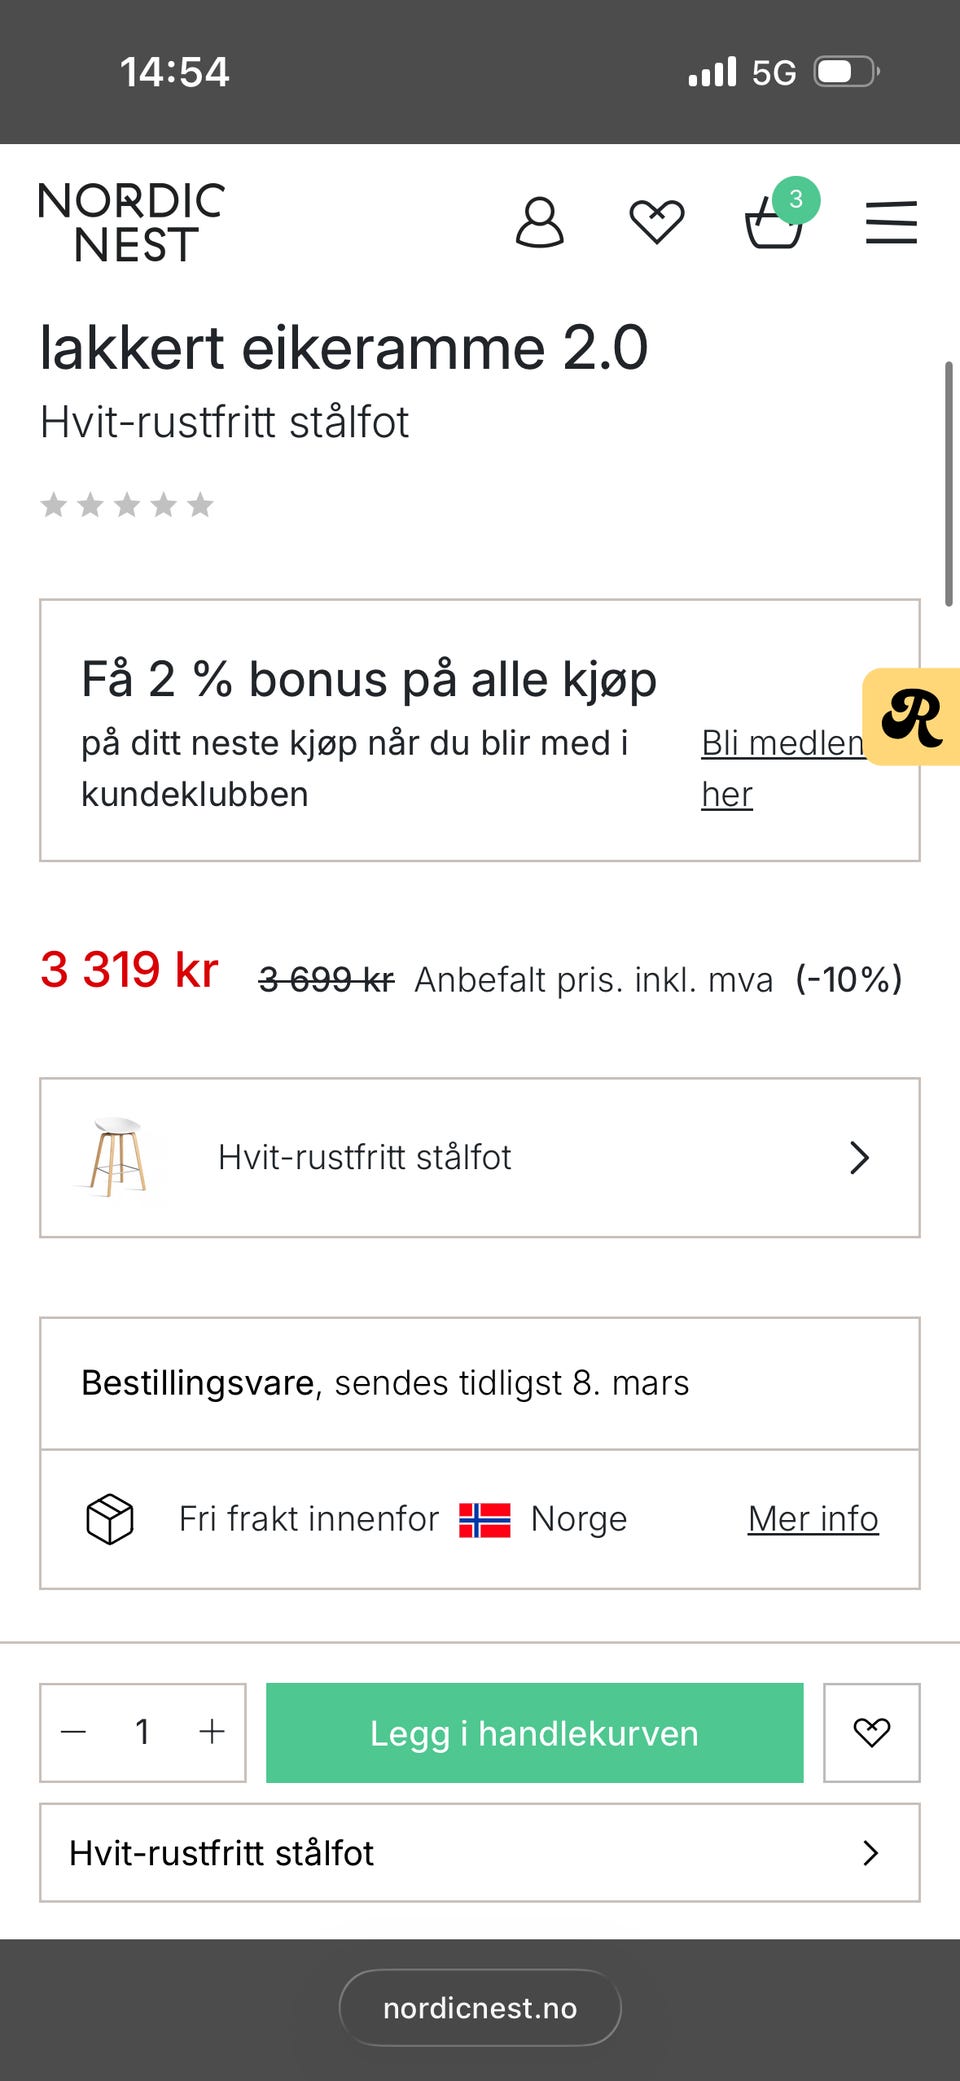Image resolution: width=960 pixels, height=2081 pixels.
Task: Click the Nordic Nest logo
Action: pyautogui.click(x=131, y=222)
